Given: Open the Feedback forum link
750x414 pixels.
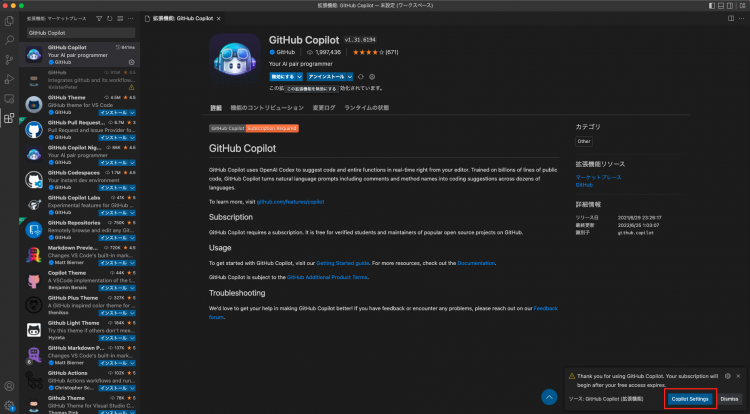Looking at the screenshot, I should (546, 308).
